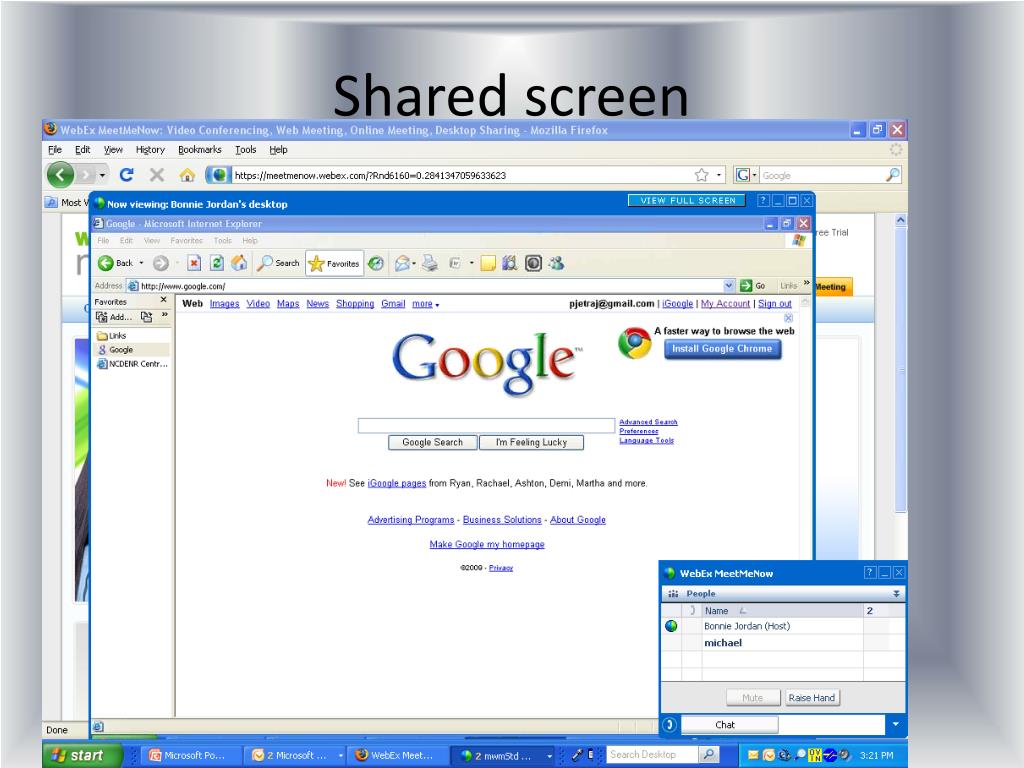Open the help icon on desktop viewer bar

(x=763, y=200)
